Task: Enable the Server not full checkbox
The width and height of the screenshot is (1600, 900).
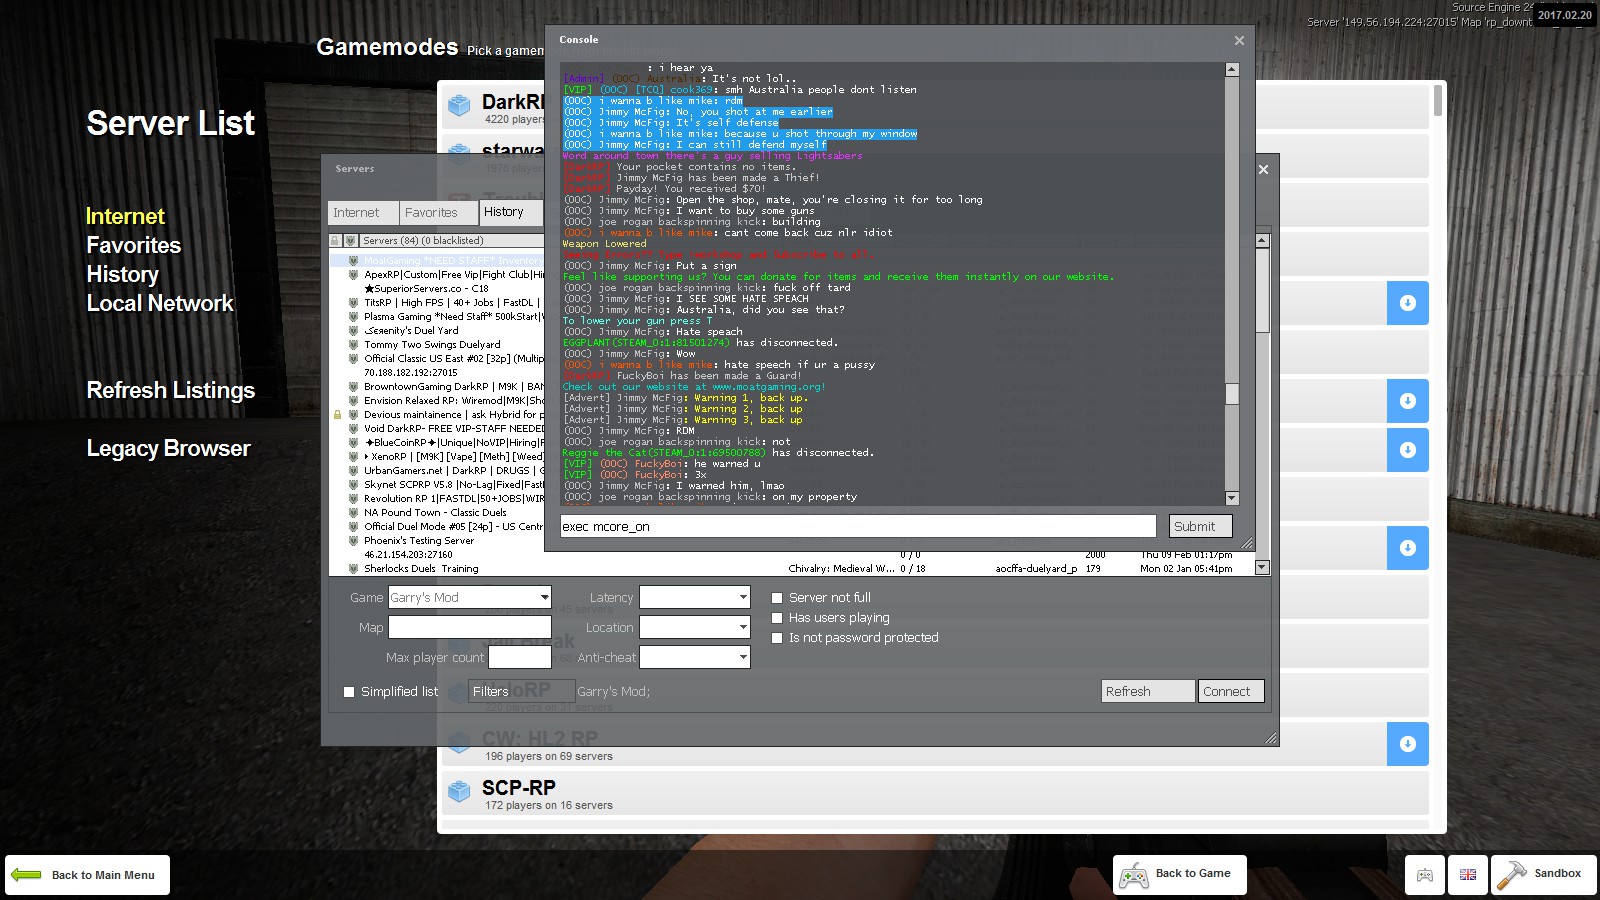Action: point(777,598)
